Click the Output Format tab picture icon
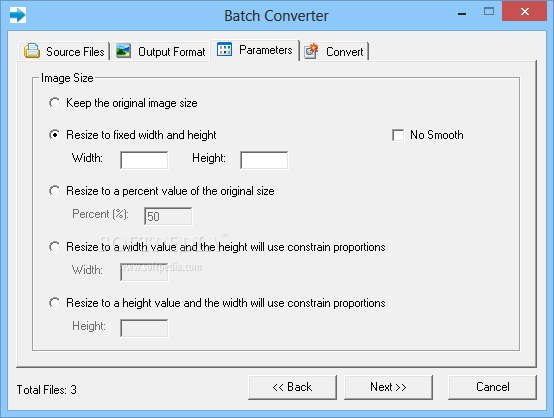This screenshot has height=418, width=554. [x=124, y=51]
